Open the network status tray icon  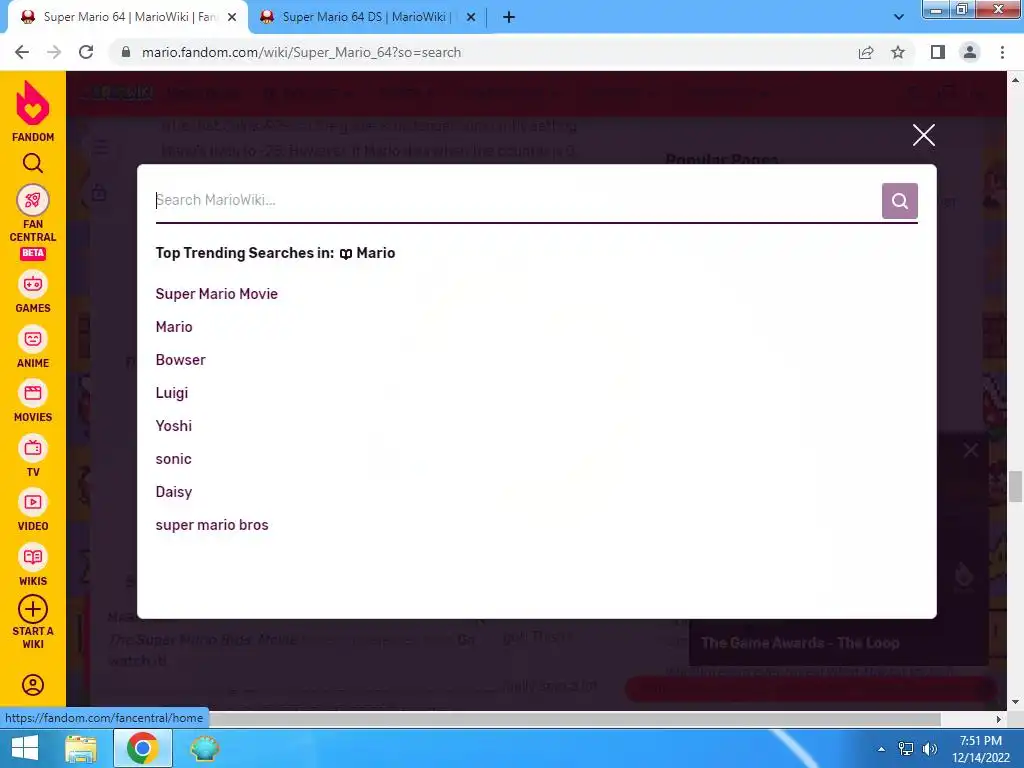(906, 749)
